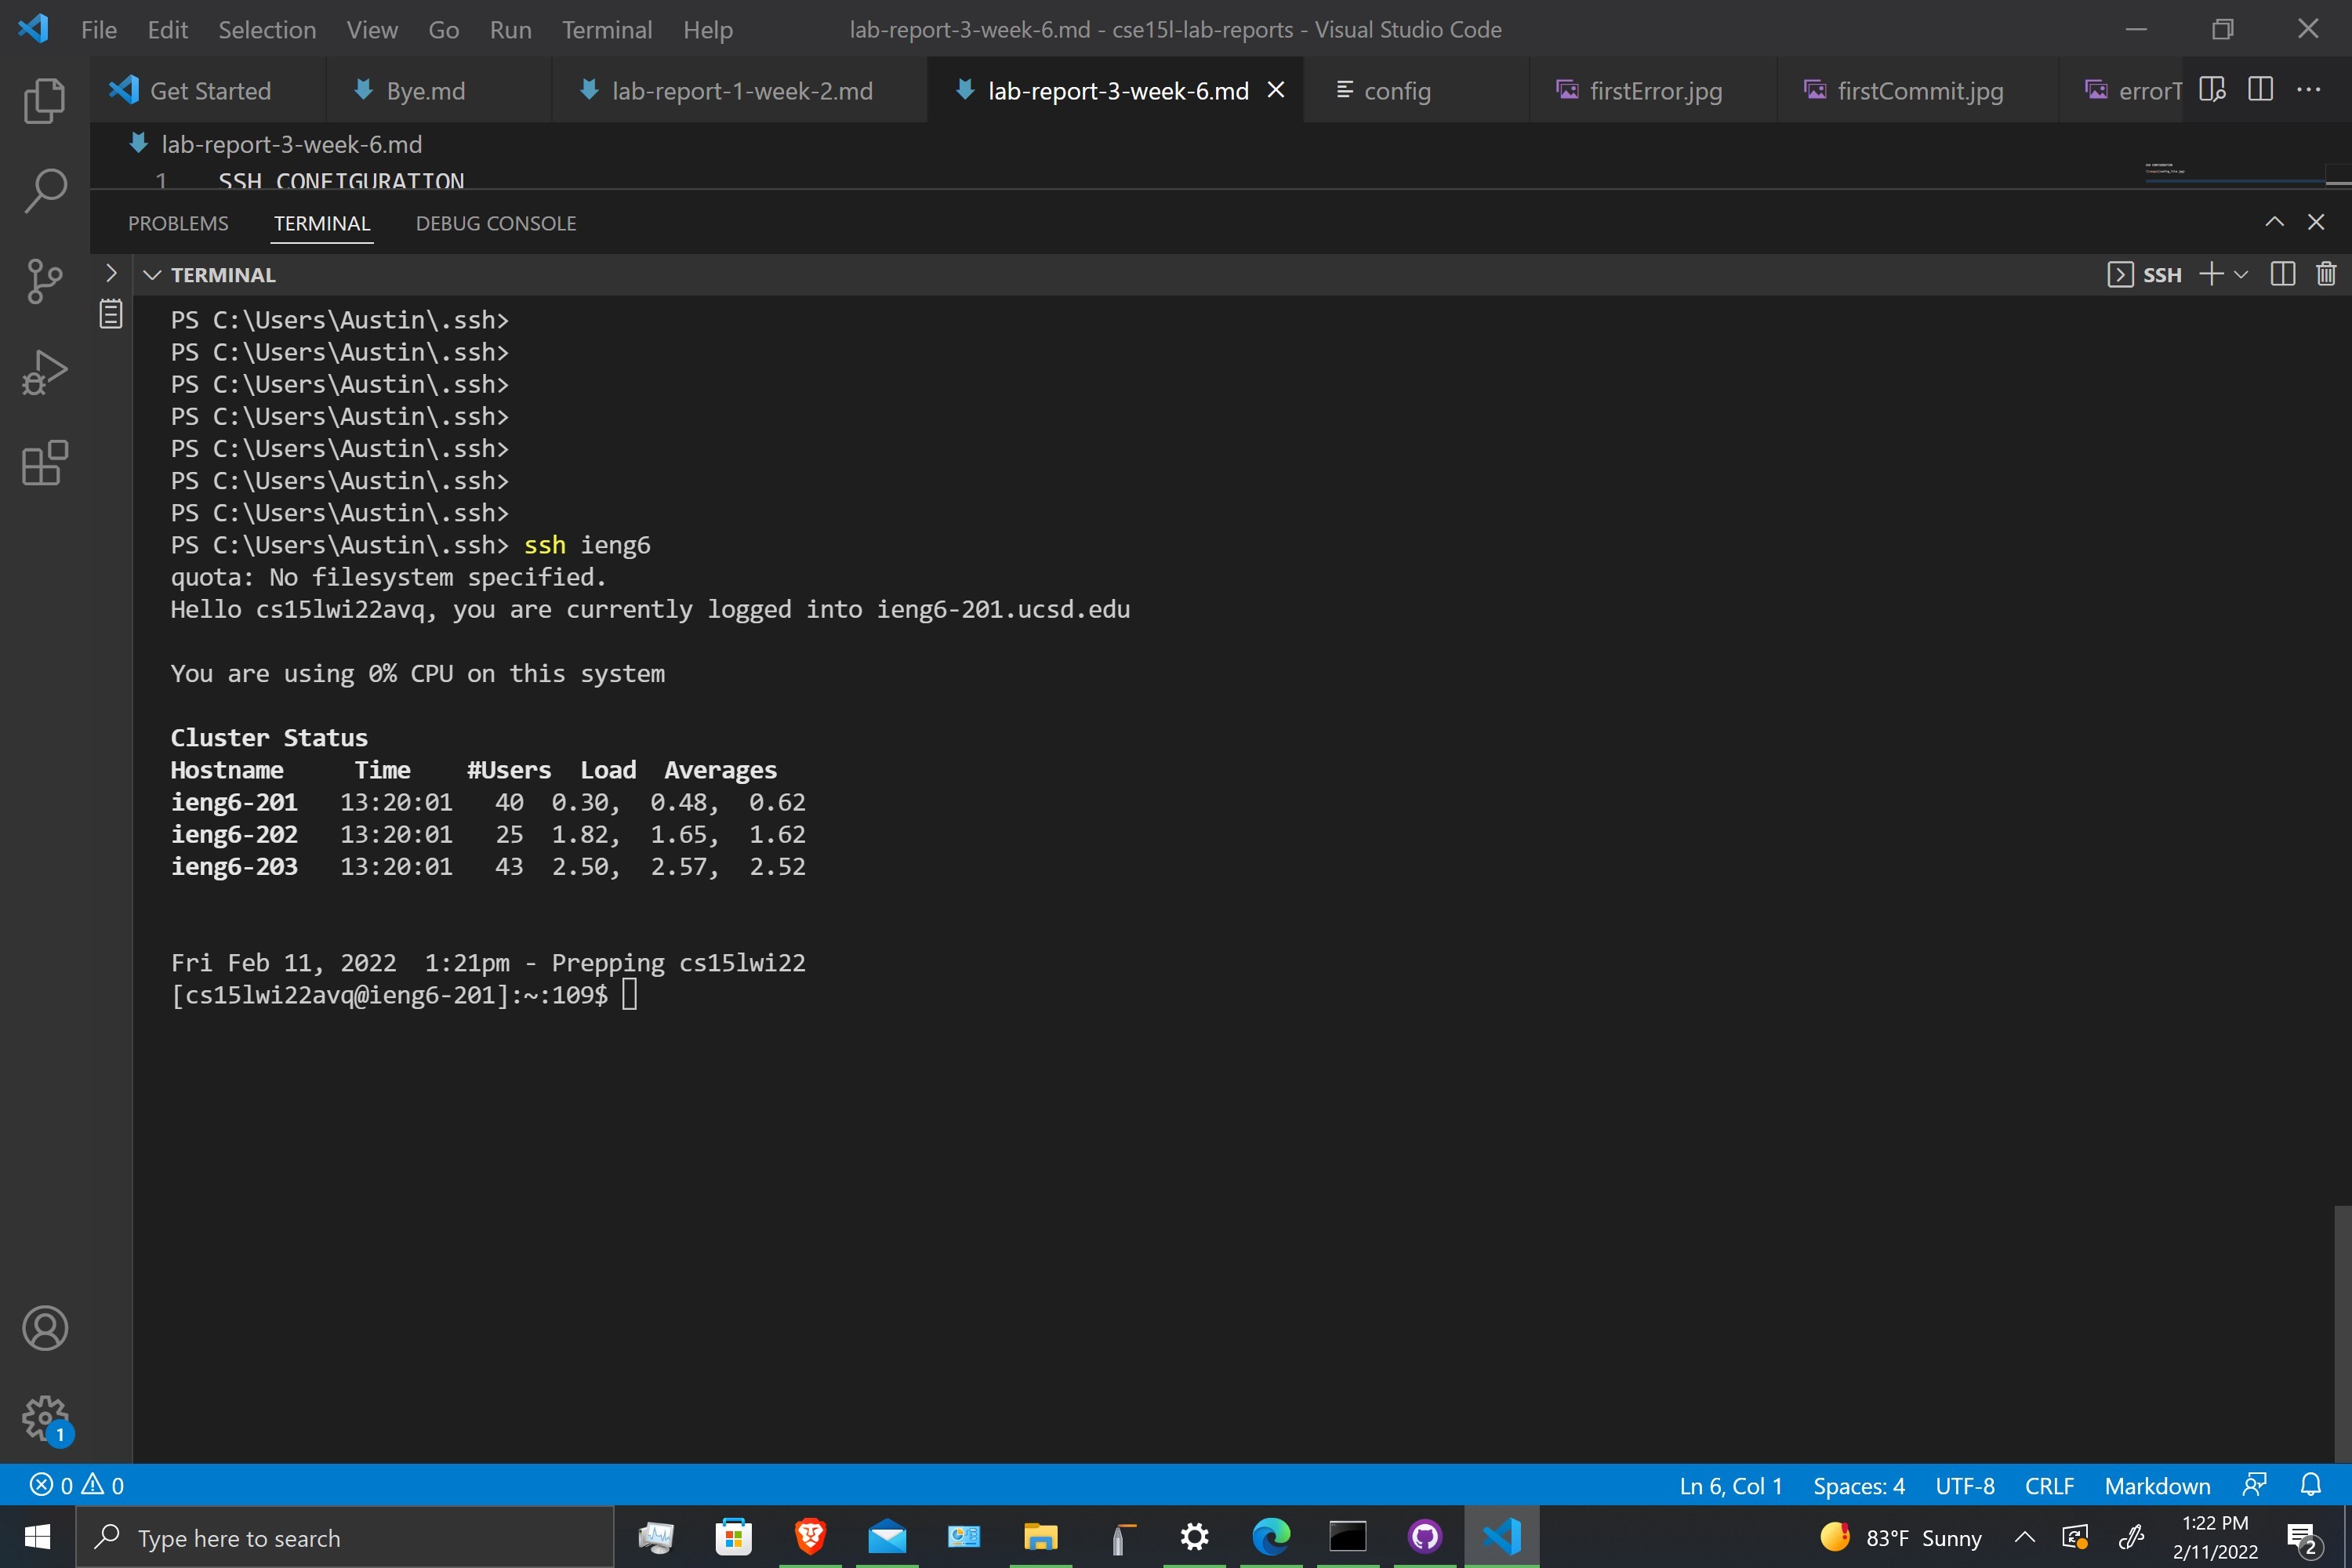Expand the collapsed section above TERMINAL
Screen dimensions: 2352x1568
[x=111, y=273]
